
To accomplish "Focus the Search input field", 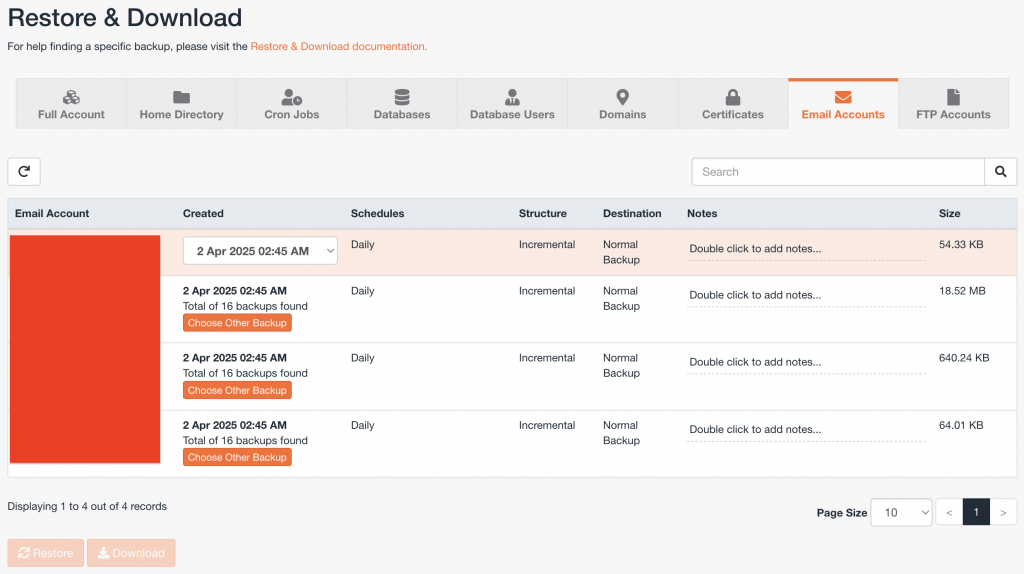I will [x=838, y=172].
